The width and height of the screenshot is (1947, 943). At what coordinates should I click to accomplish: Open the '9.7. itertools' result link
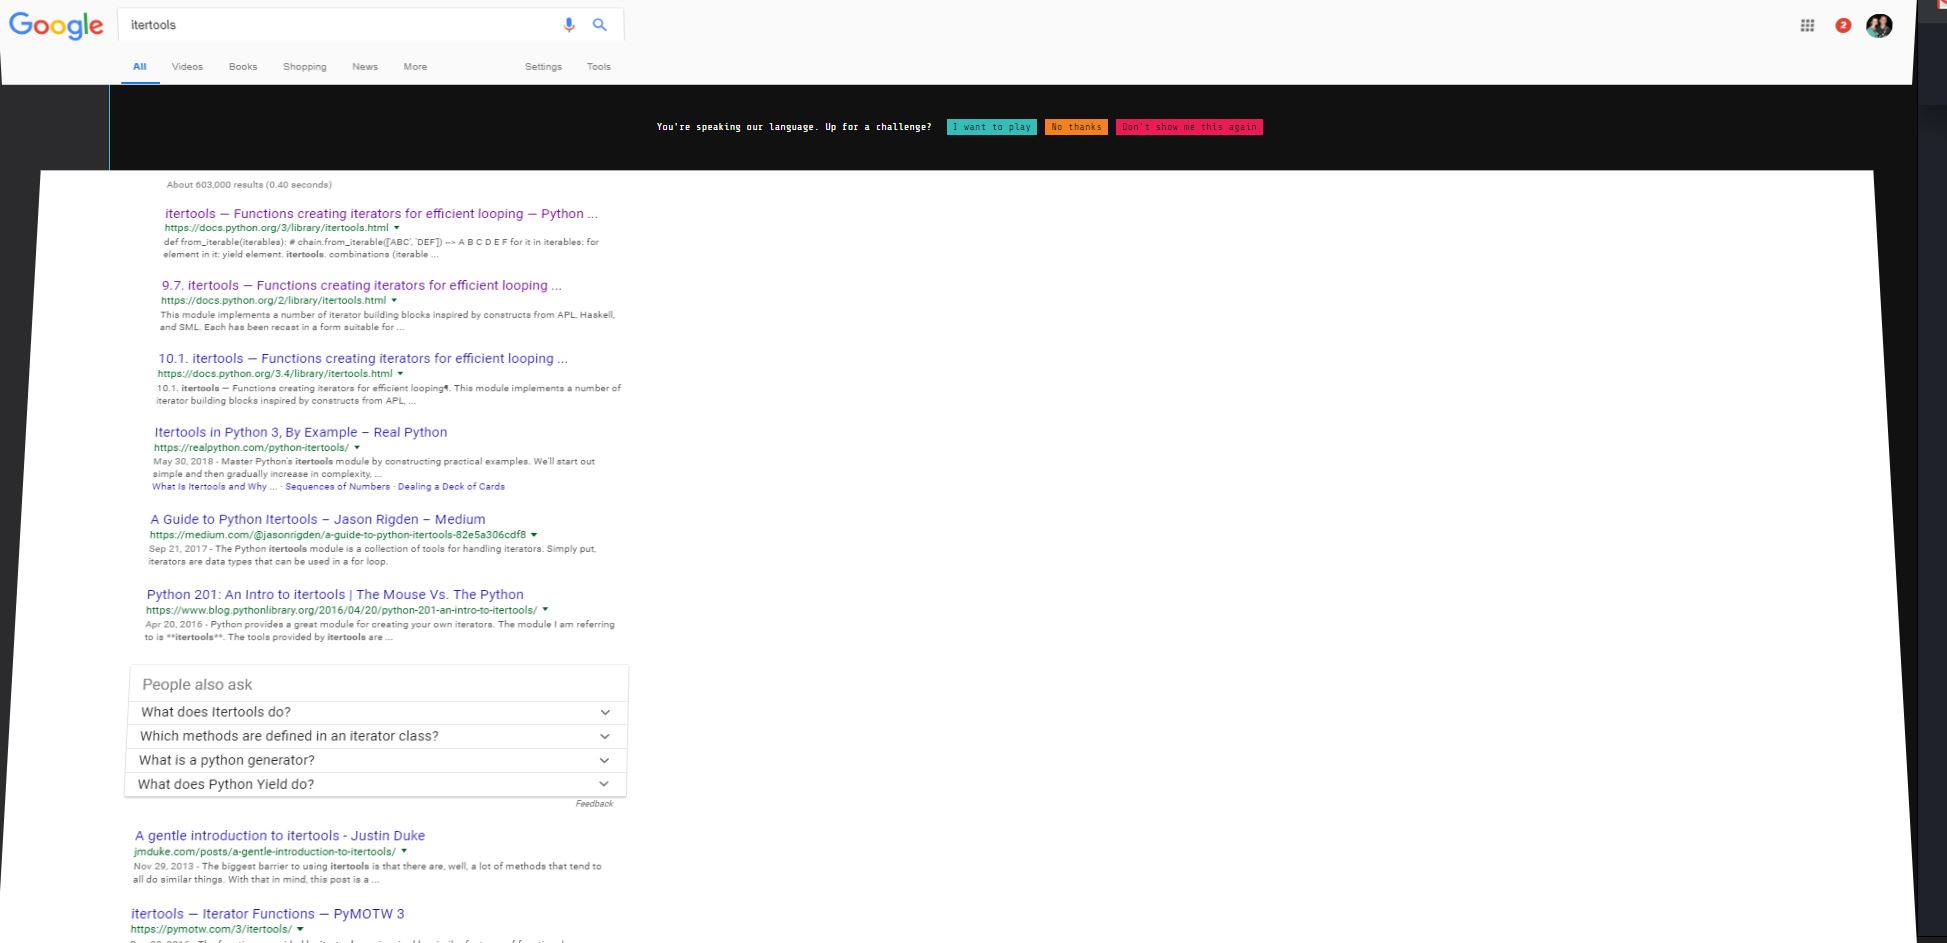[x=362, y=285]
